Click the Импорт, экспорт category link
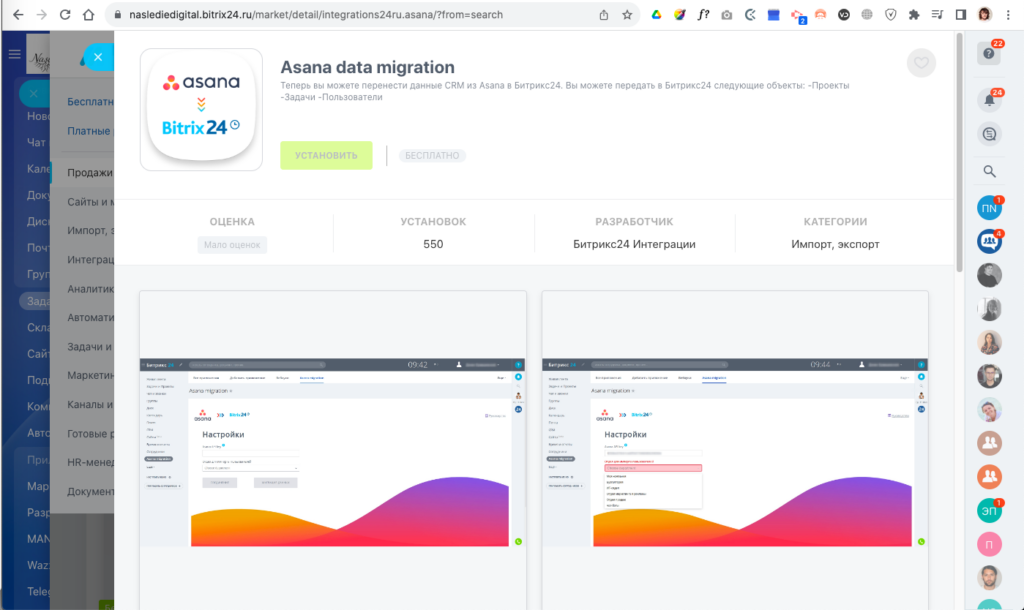 [835, 244]
